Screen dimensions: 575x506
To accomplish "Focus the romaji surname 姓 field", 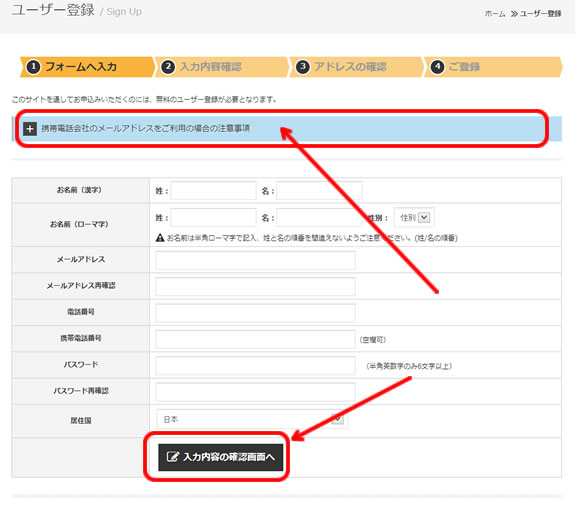I will tap(213, 217).
